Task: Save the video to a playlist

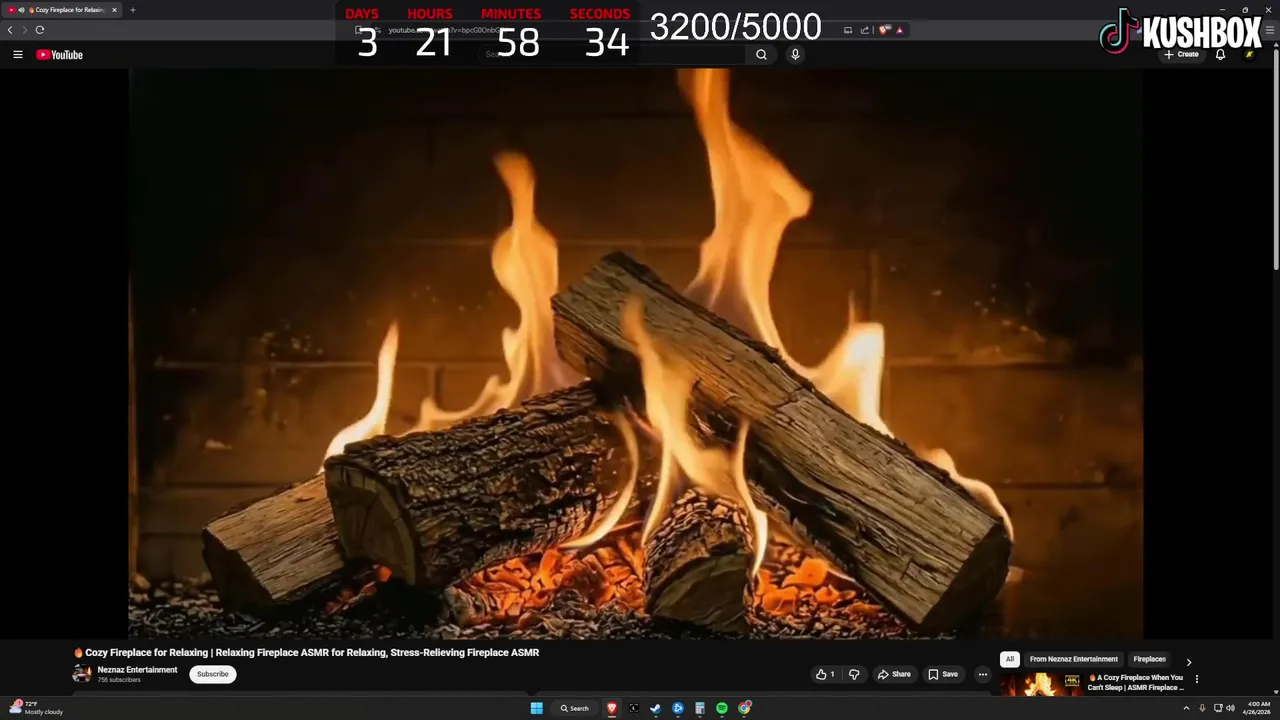Action: (x=943, y=674)
